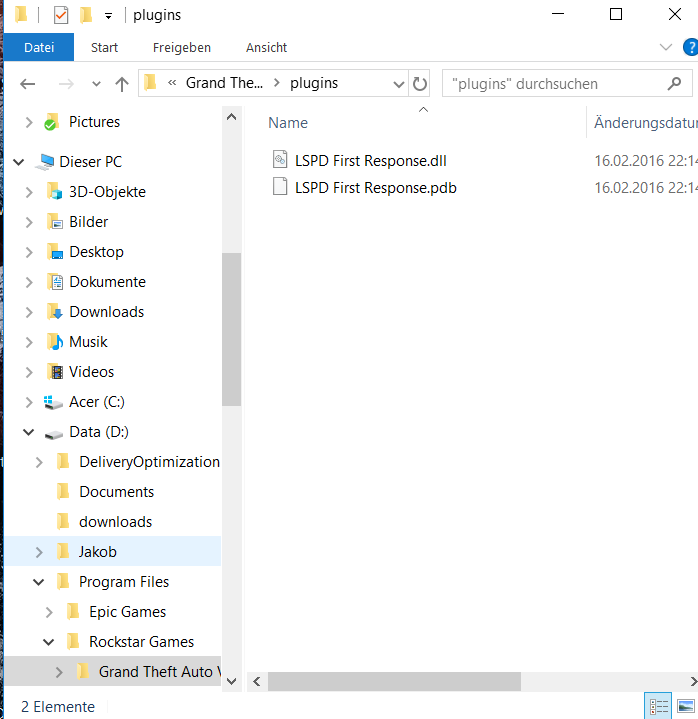Click the new folder quick access icon
The width and height of the screenshot is (698, 719).
[x=86, y=15]
